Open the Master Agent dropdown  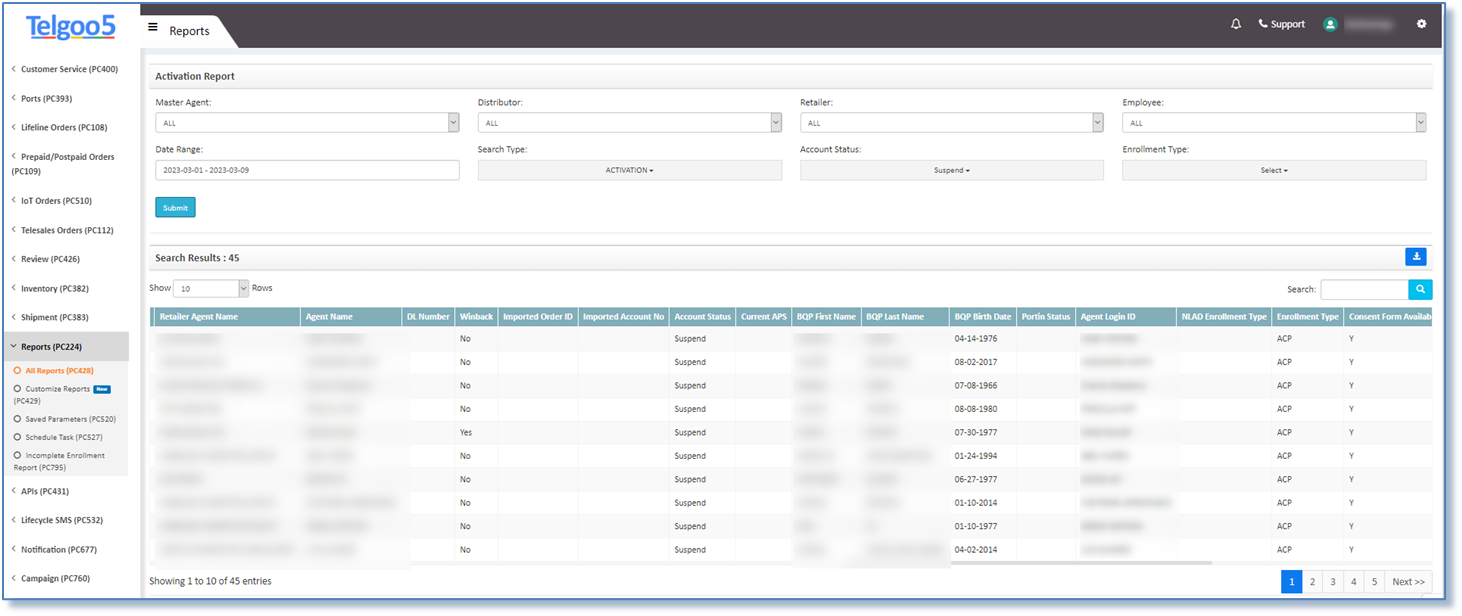[307, 122]
